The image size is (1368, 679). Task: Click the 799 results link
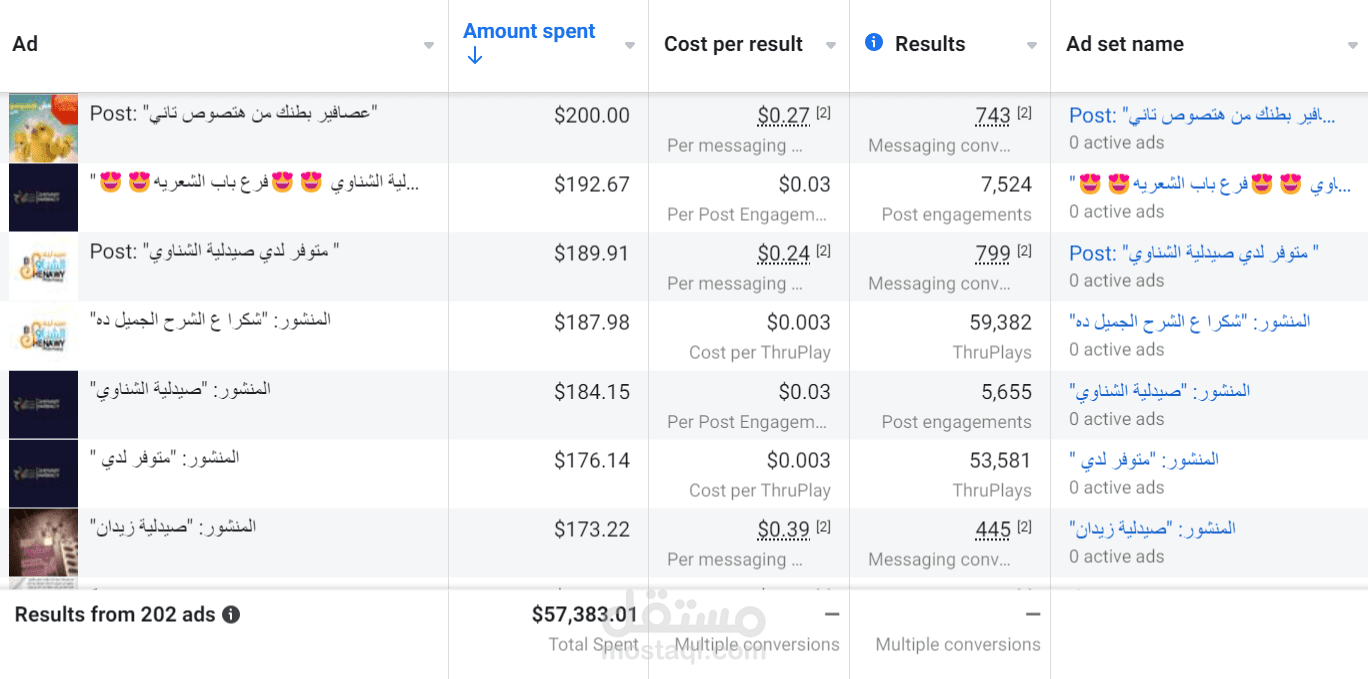click(x=992, y=254)
